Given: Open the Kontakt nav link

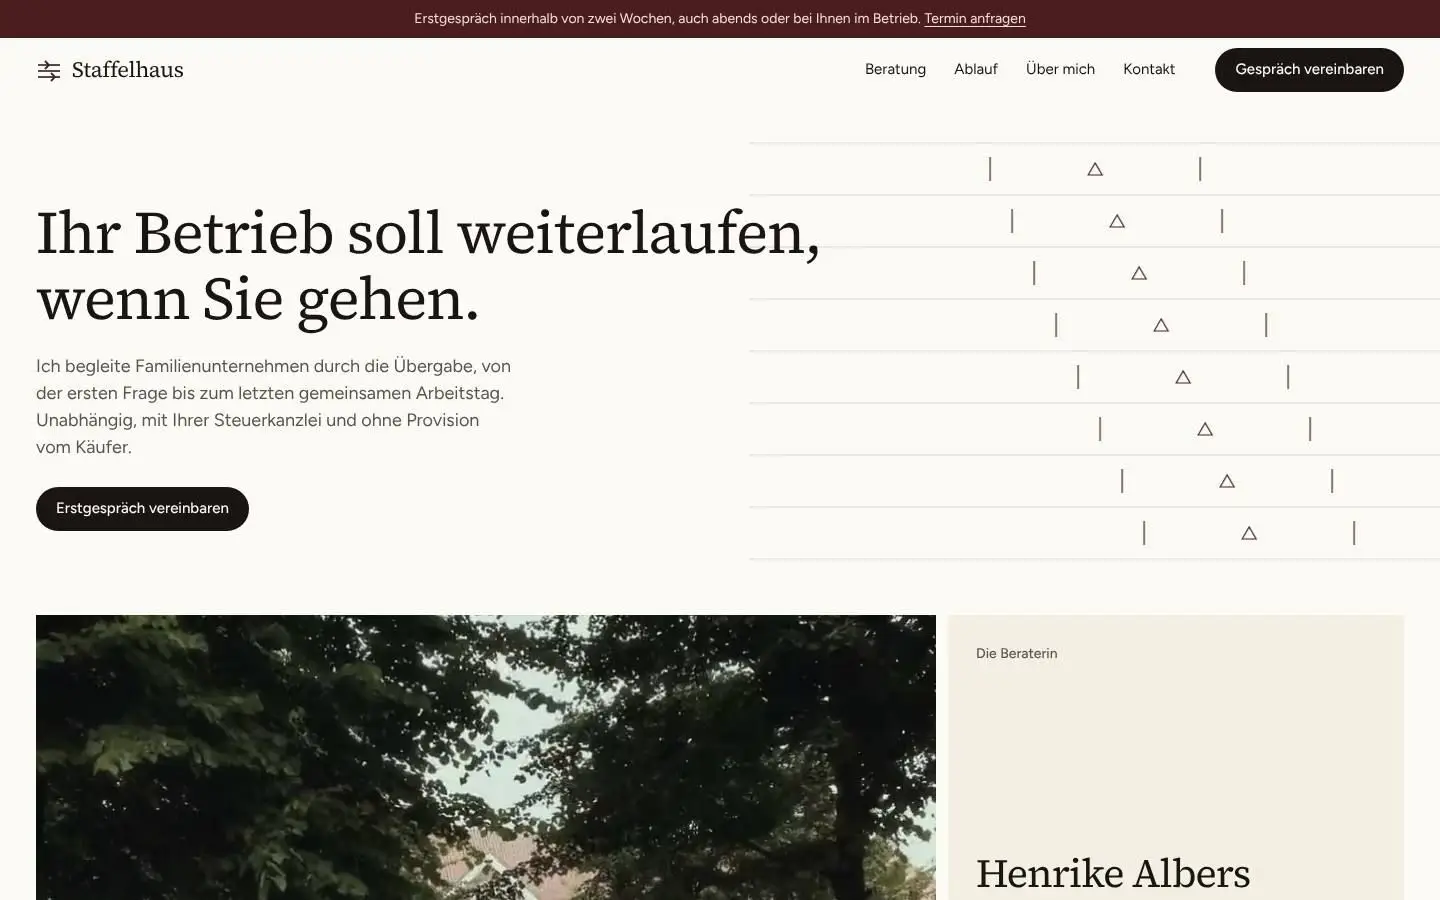Looking at the screenshot, I should pos(1149,69).
